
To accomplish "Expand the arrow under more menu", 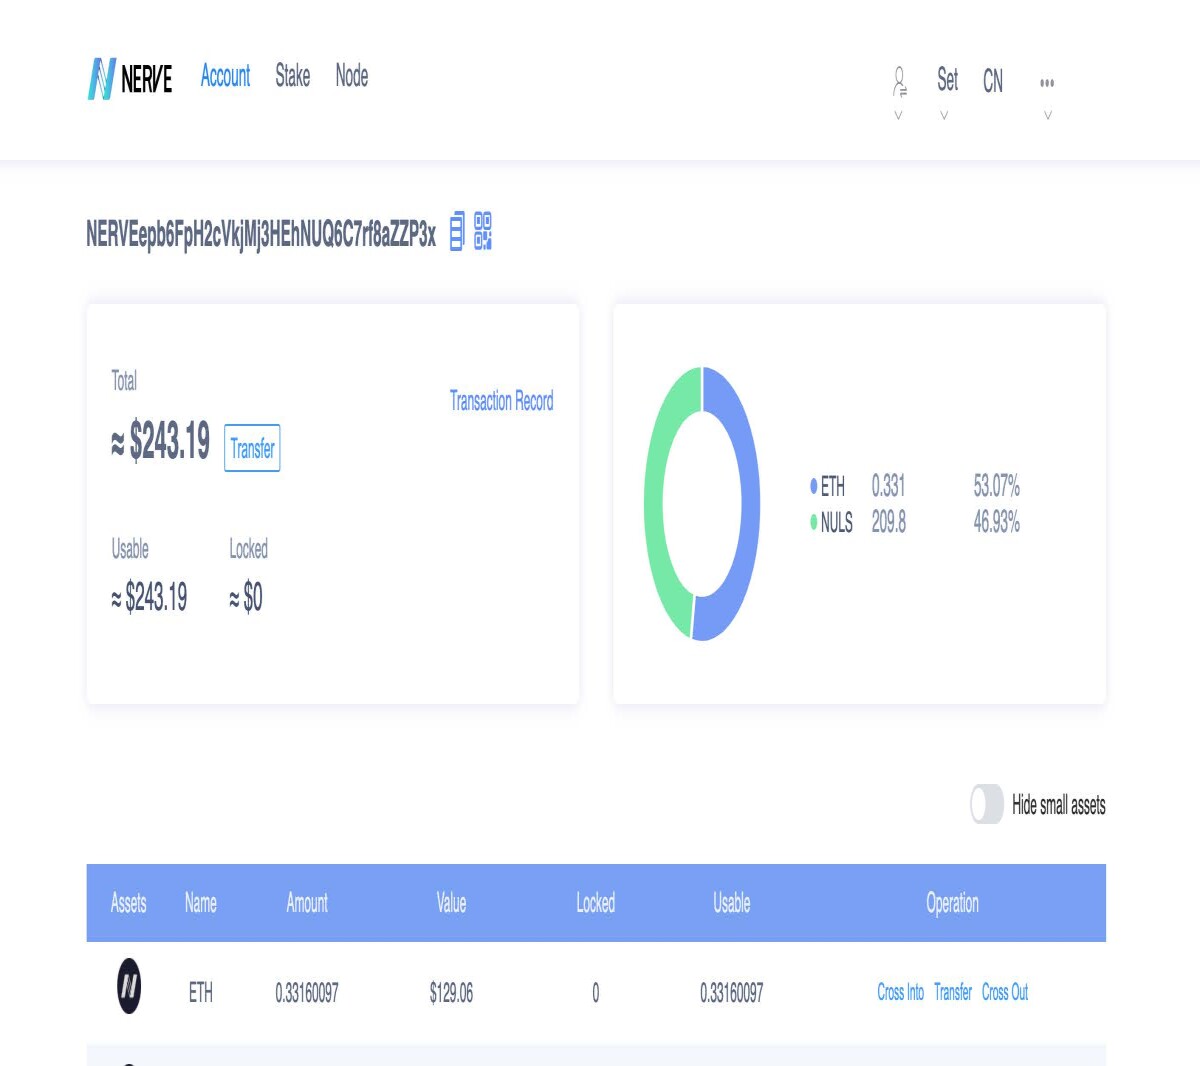I will pyautogui.click(x=1048, y=115).
